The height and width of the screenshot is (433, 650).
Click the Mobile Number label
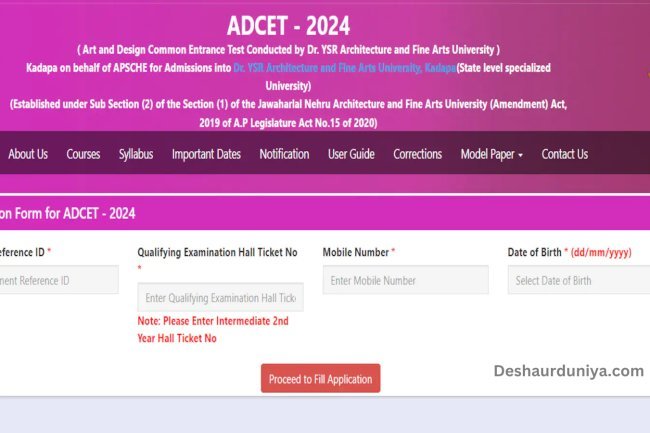point(356,252)
